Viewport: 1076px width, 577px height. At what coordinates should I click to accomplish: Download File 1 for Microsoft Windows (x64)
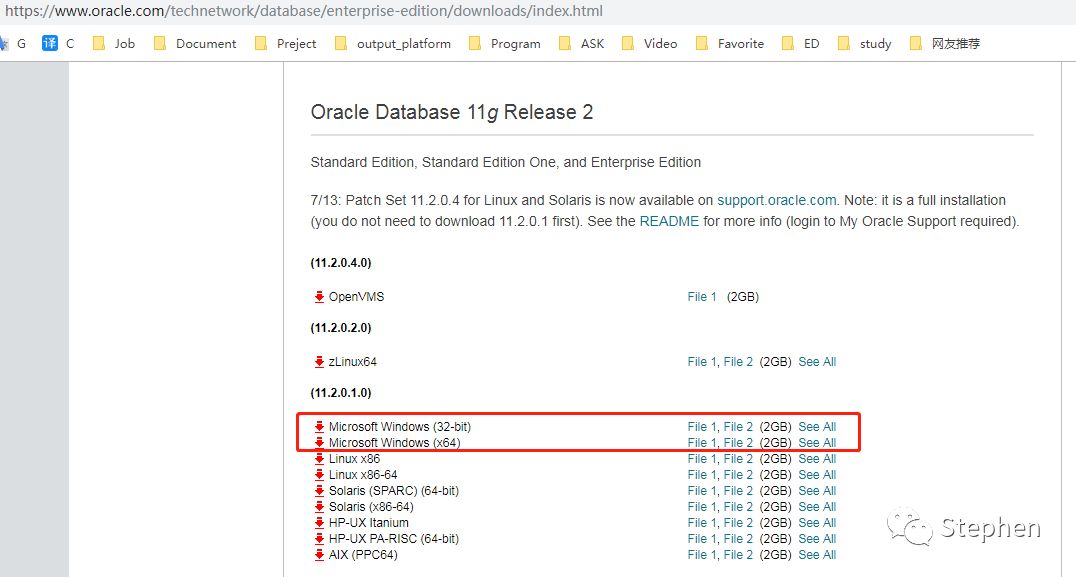(702, 443)
